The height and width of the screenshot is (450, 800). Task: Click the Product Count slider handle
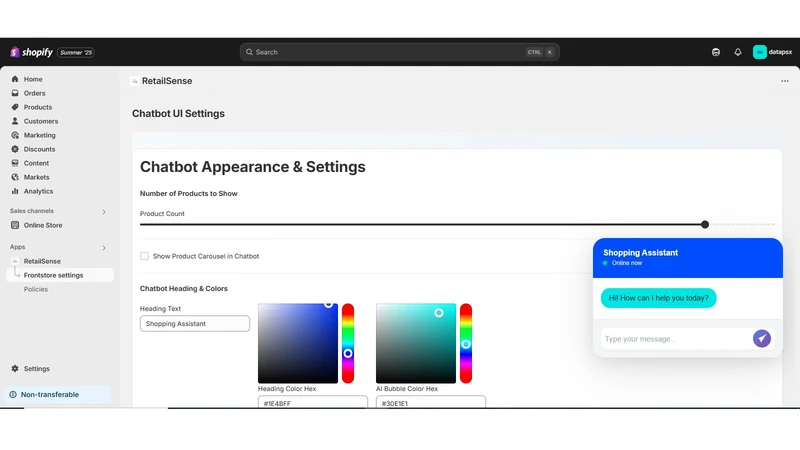705,224
